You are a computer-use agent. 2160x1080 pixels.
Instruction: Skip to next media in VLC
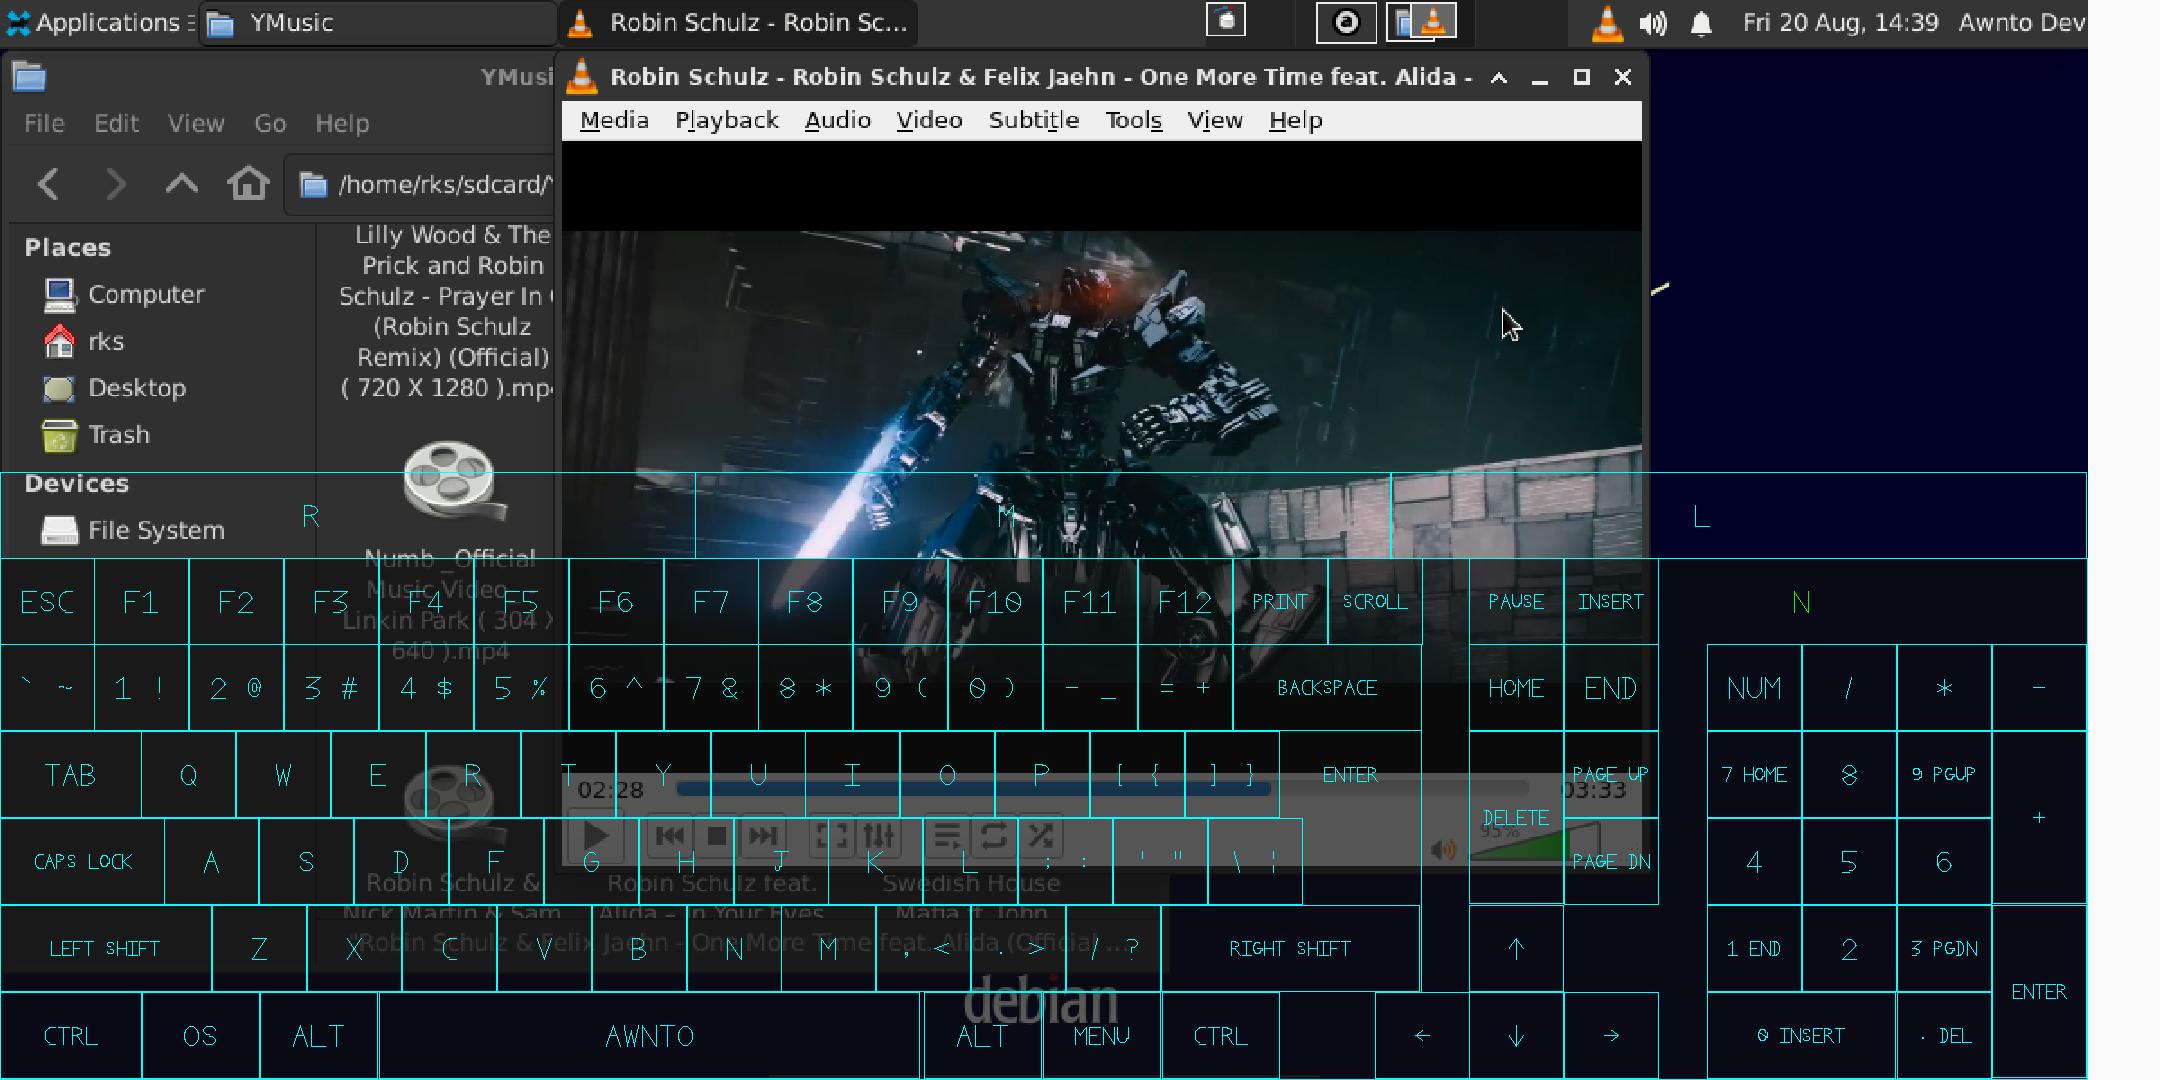pyautogui.click(x=762, y=836)
